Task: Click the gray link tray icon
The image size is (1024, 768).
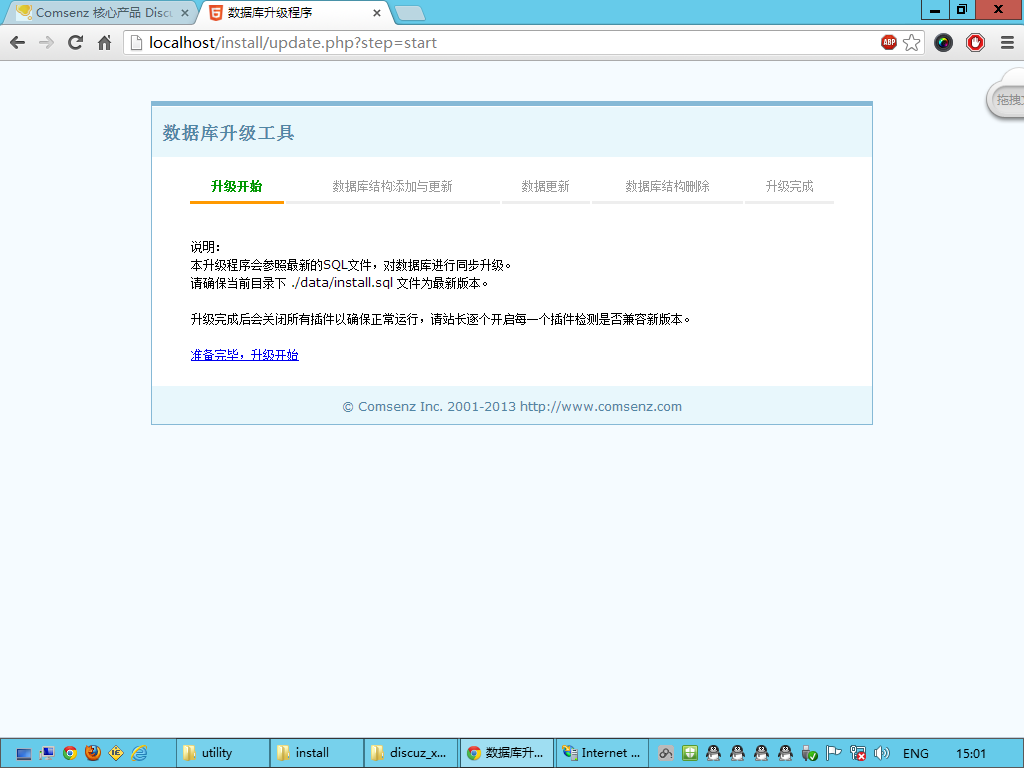Action: [x=665, y=754]
